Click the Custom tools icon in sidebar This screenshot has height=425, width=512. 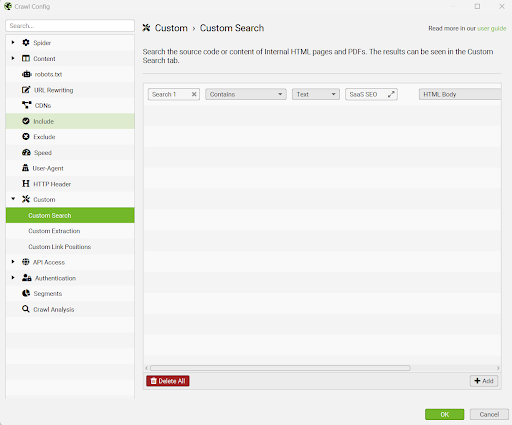pyautogui.click(x=26, y=199)
